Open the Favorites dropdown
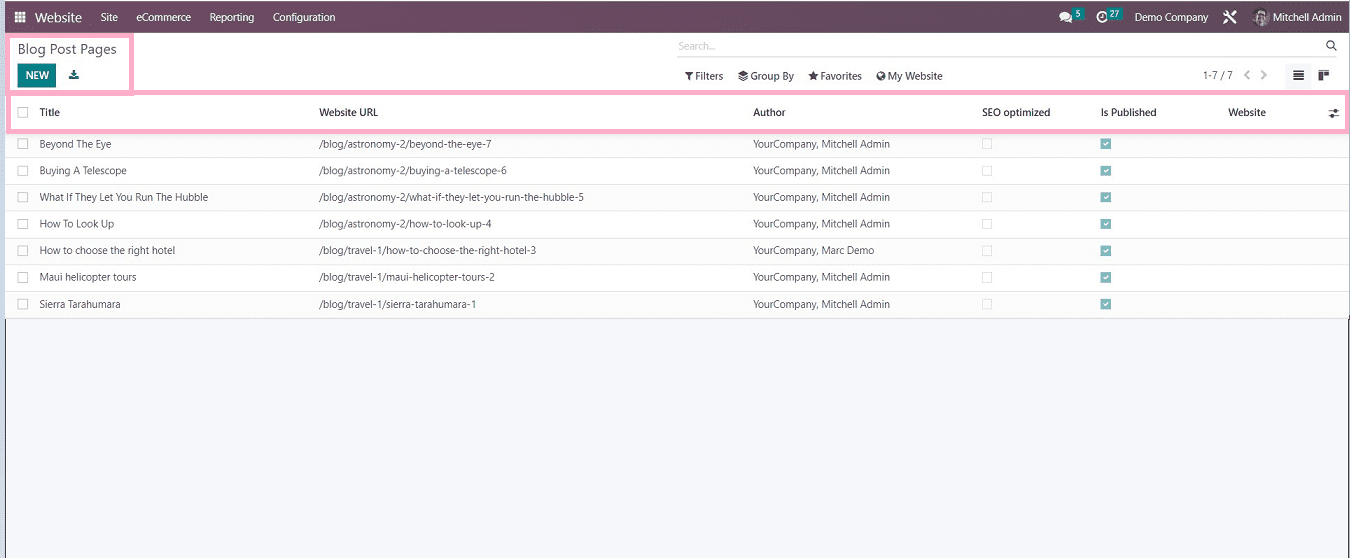The height and width of the screenshot is (558, 1350). [835, 76]
